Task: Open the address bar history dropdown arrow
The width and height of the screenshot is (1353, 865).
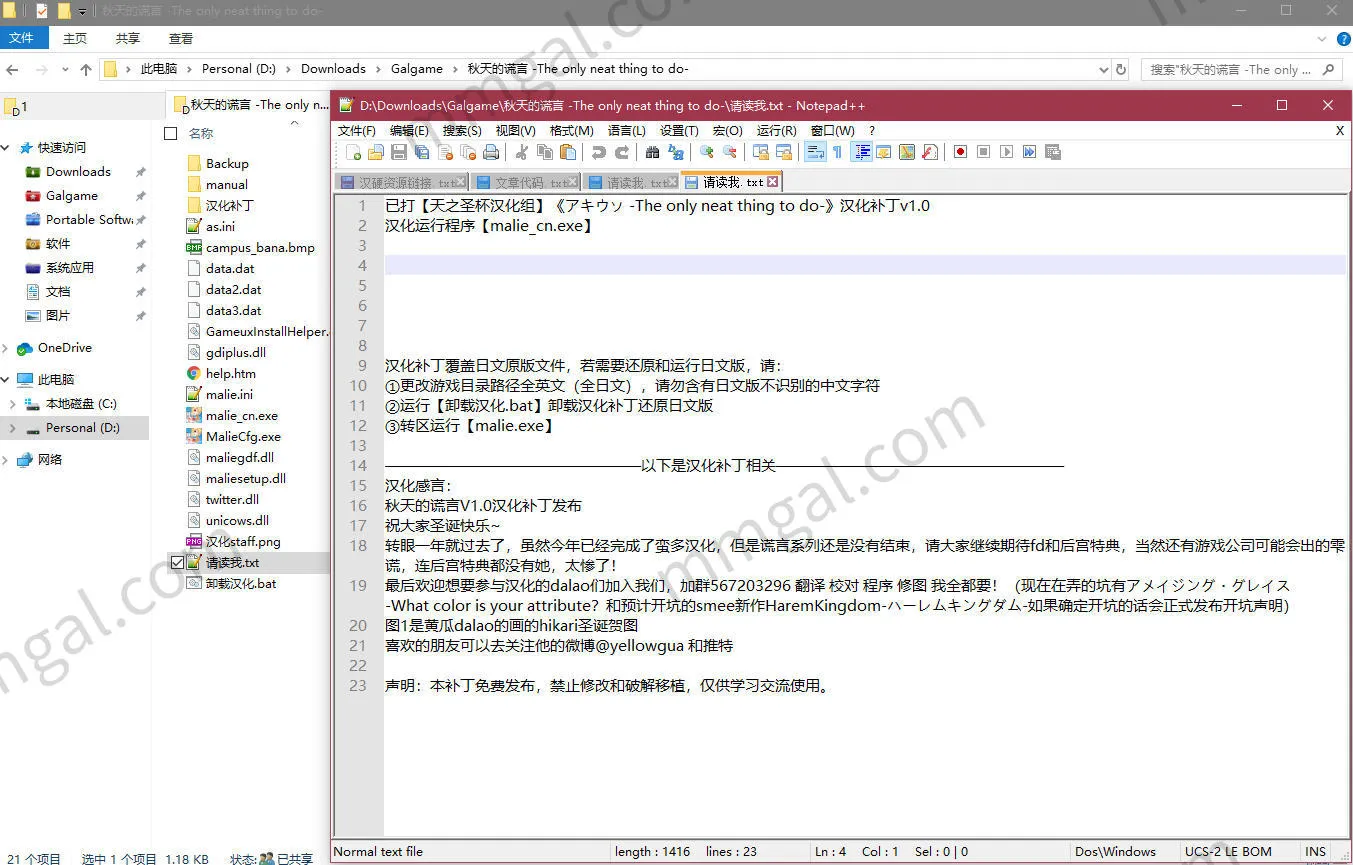Action: [x=1103, y=70]
